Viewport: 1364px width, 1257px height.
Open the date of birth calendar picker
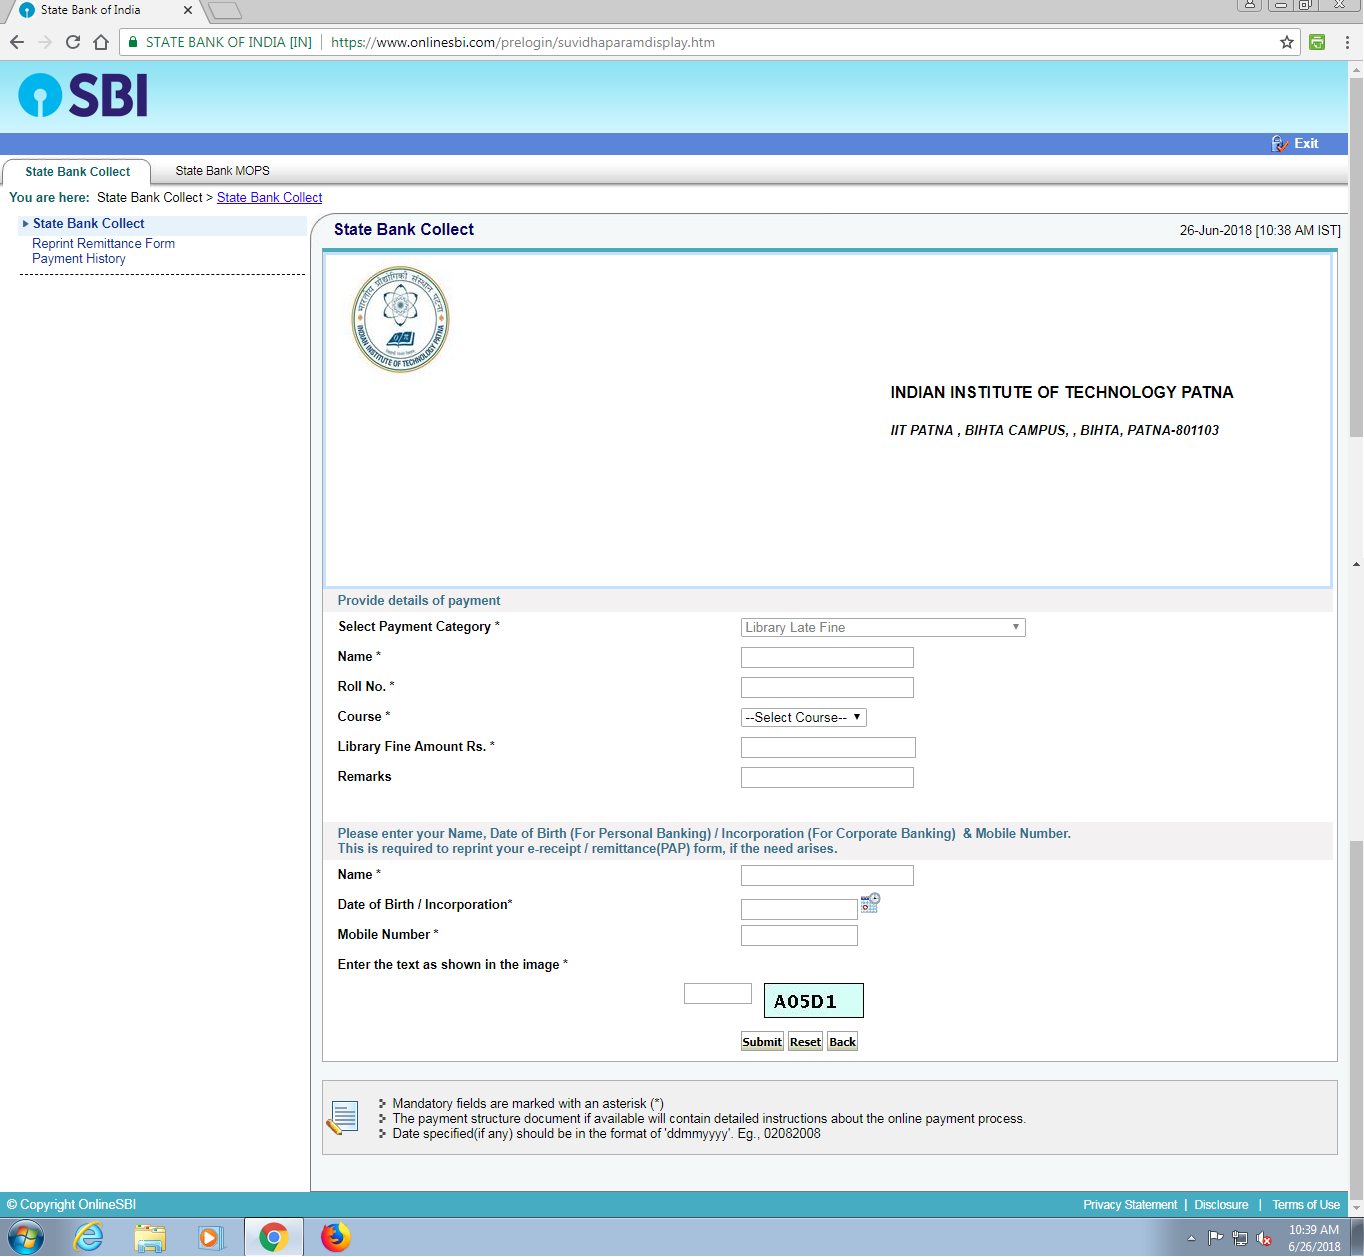tap(870, 903)
